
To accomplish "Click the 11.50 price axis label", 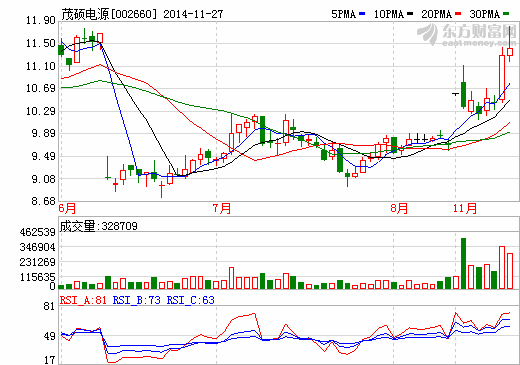I will coord(41,43).
